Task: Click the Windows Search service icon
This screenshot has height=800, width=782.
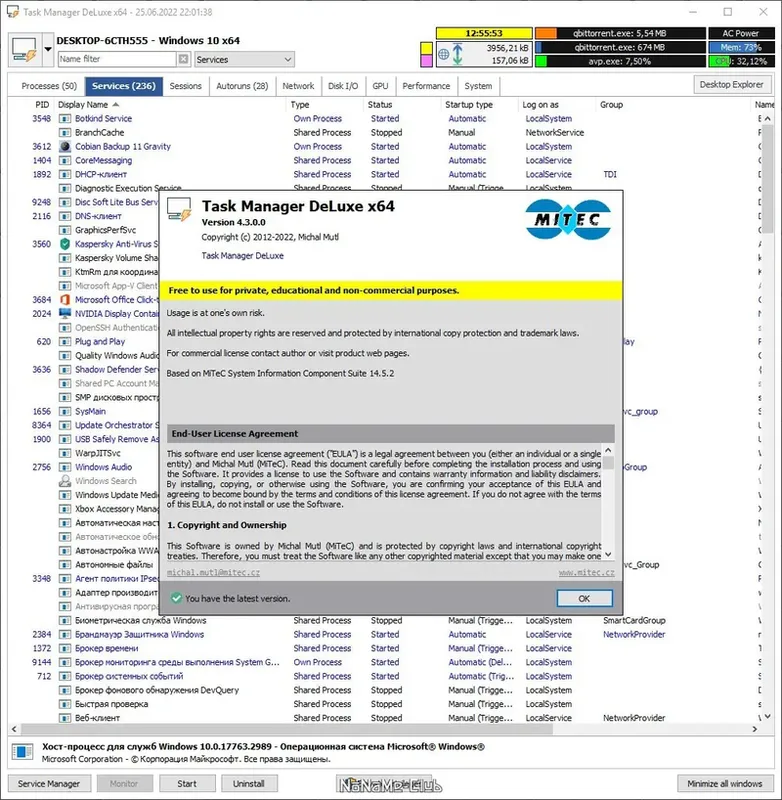Action: pos(65,481)
